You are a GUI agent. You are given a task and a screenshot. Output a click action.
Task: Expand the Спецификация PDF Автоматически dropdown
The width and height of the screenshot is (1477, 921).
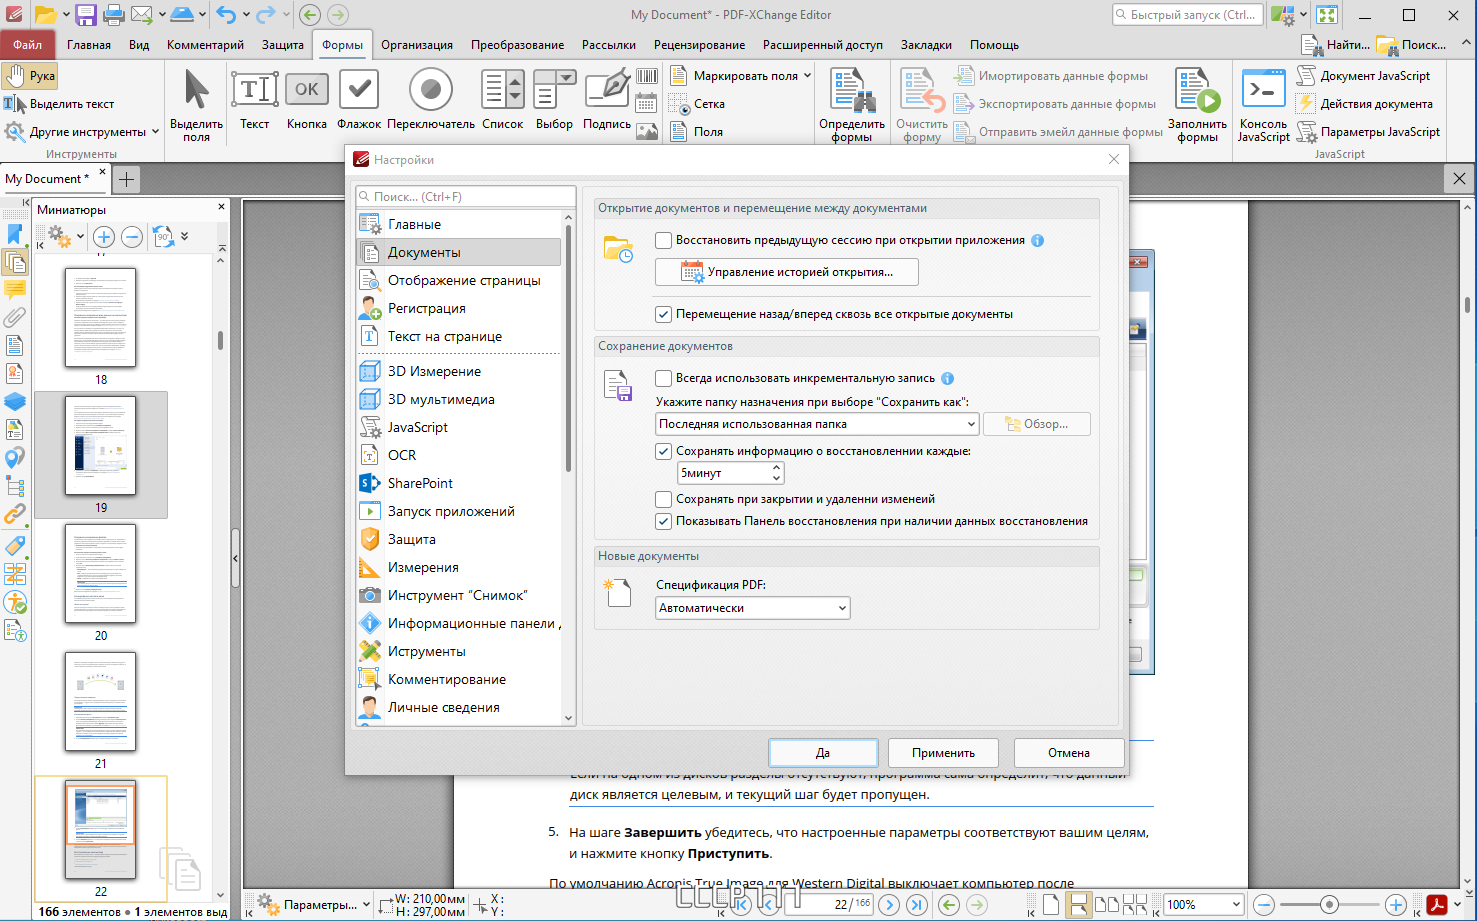753,608
